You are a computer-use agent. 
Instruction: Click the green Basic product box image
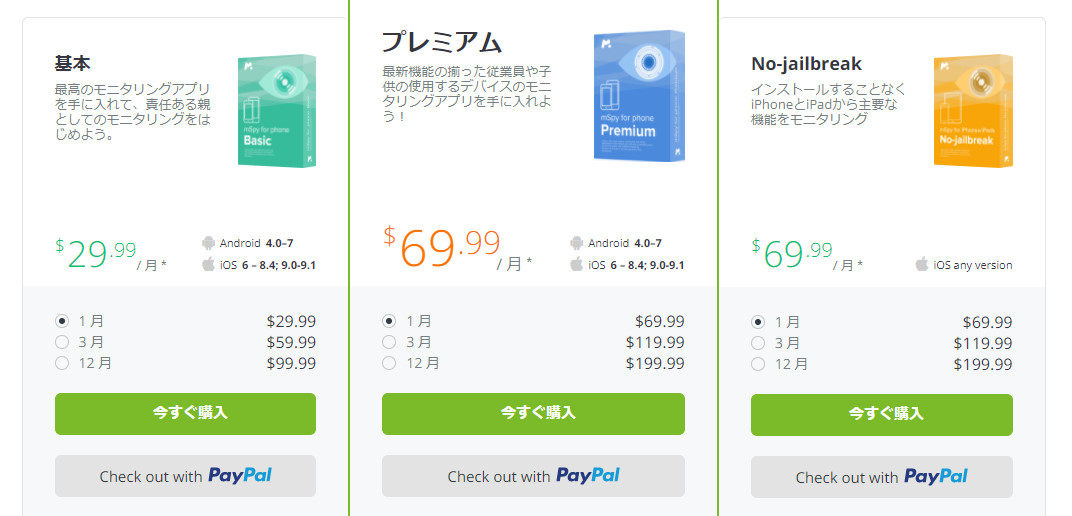(277, 110)
